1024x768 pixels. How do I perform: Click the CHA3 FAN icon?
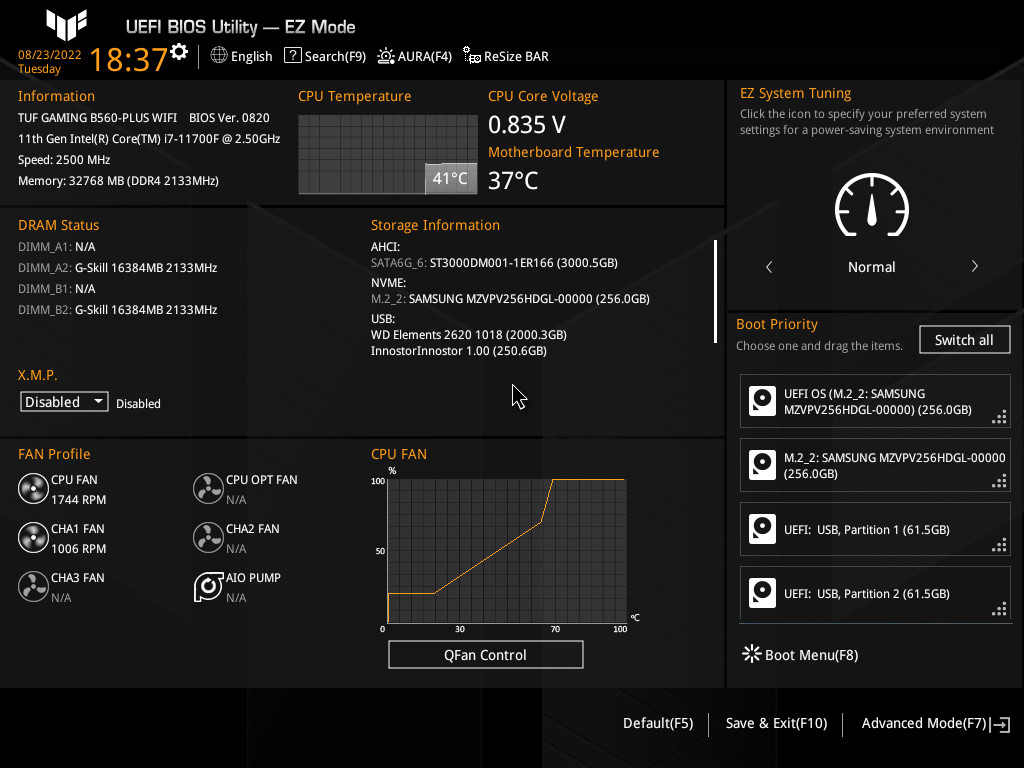coord(33,586)
